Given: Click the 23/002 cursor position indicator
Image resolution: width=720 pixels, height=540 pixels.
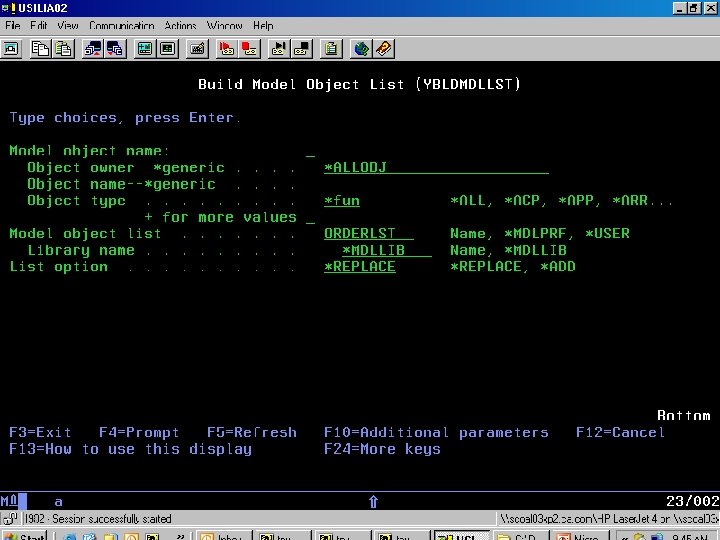Looking at the screenshot, I should click(x=692, y=501).
